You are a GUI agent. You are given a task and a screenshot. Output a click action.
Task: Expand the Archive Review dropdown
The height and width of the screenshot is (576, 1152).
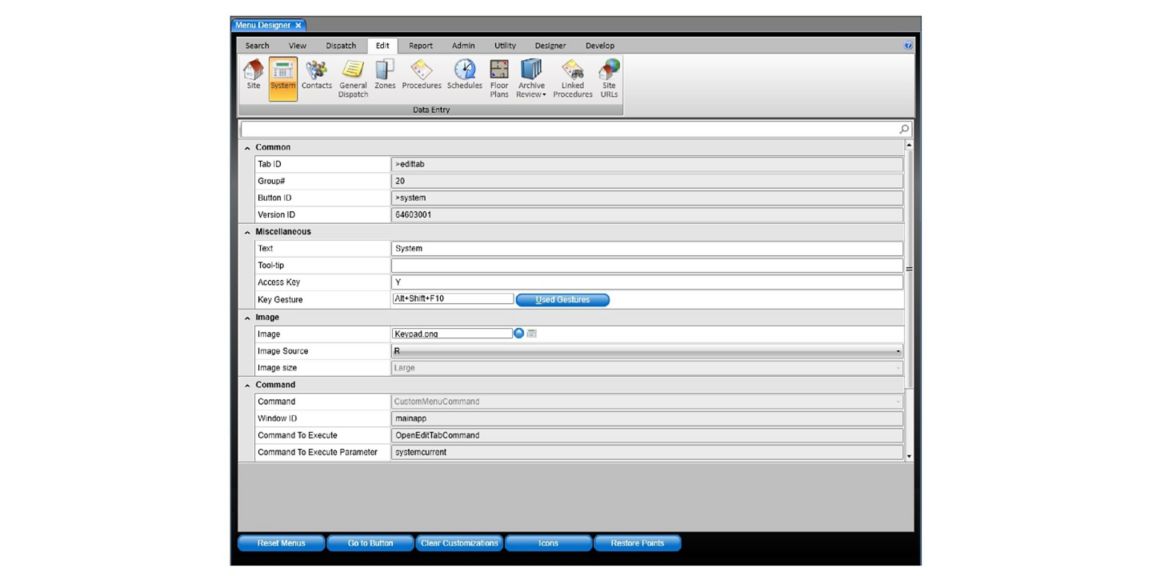pos(531,94)
